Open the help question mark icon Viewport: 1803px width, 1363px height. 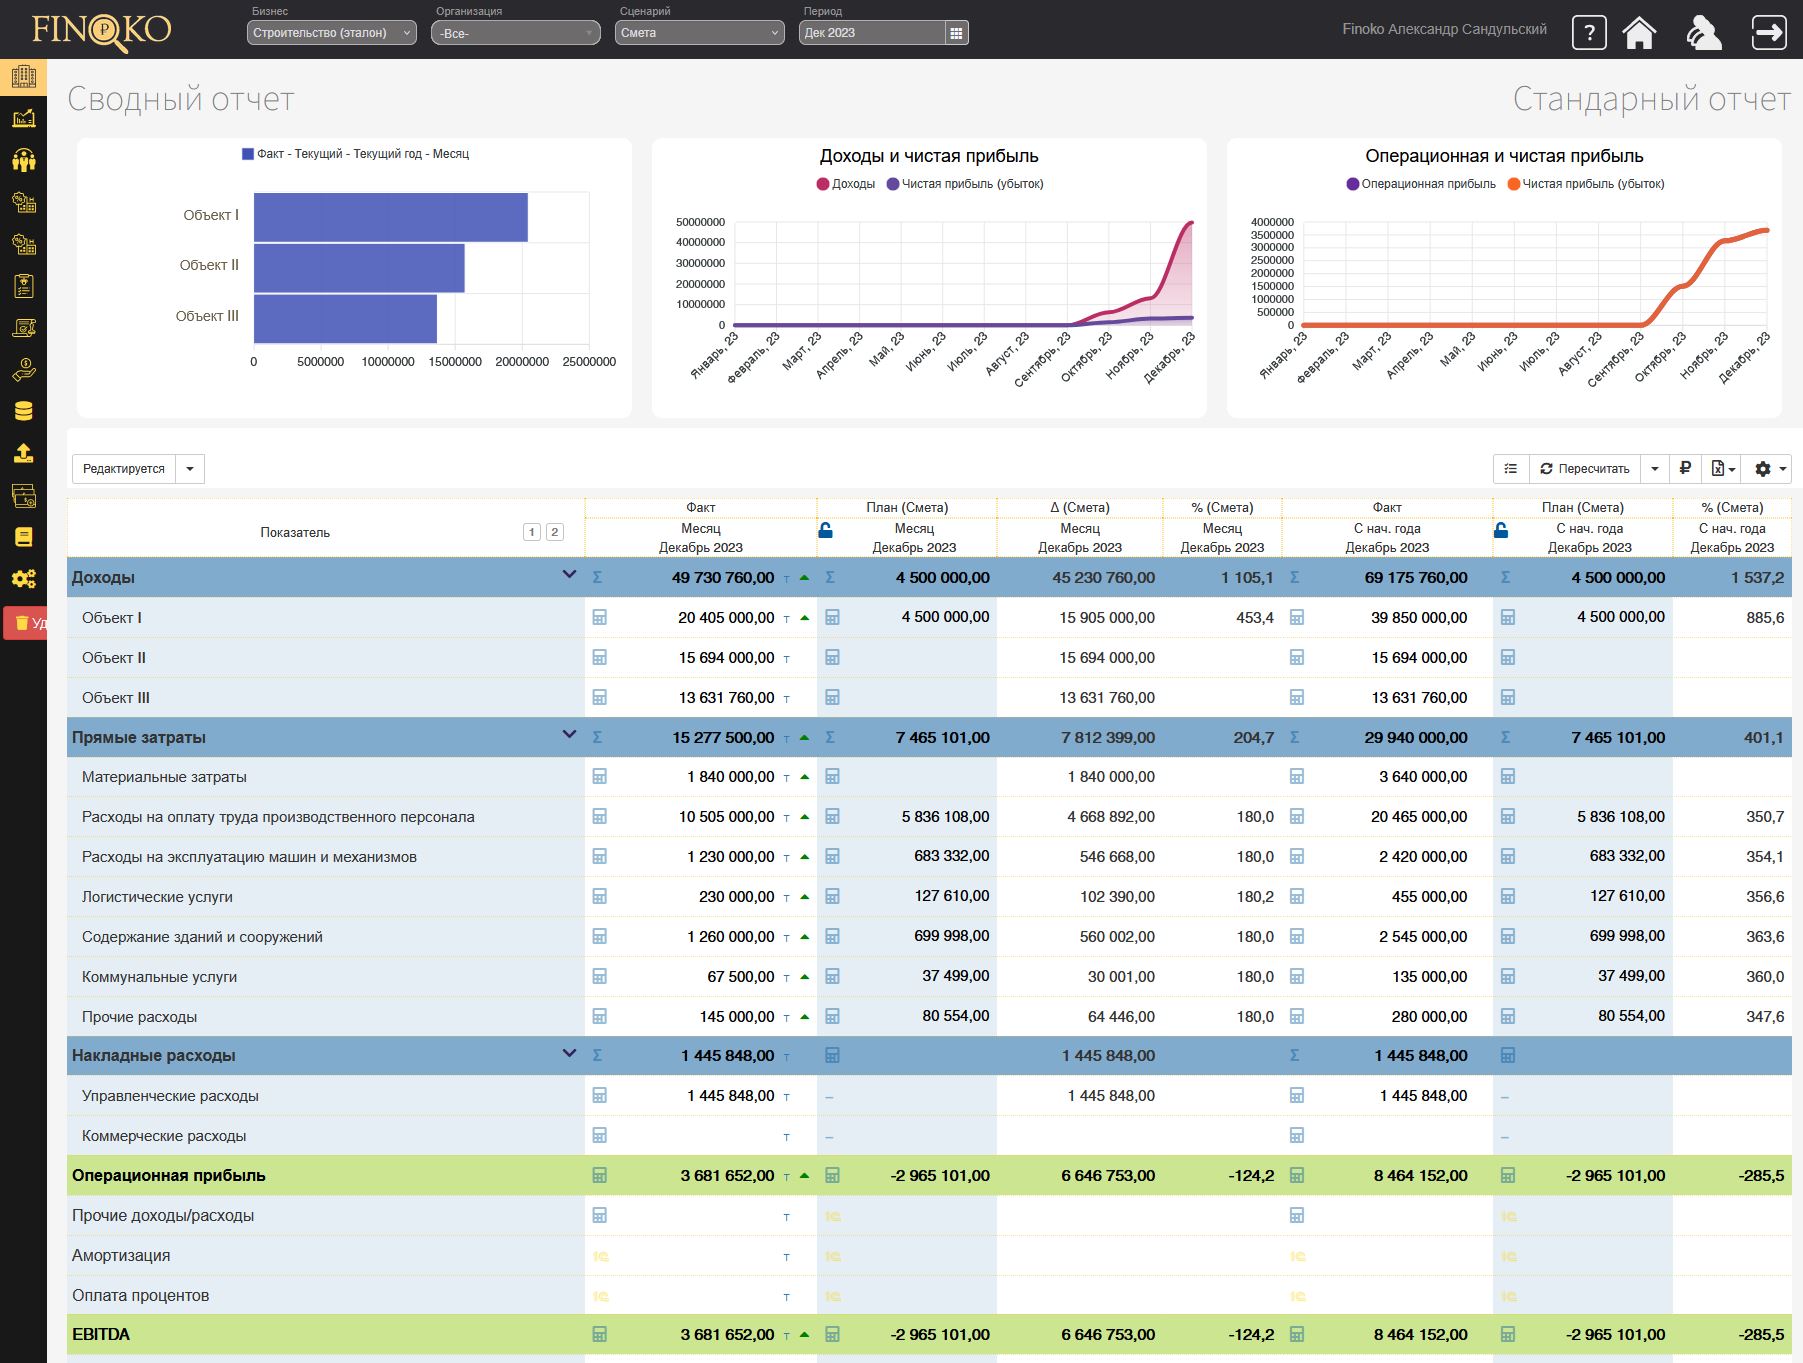point(1588,33)
